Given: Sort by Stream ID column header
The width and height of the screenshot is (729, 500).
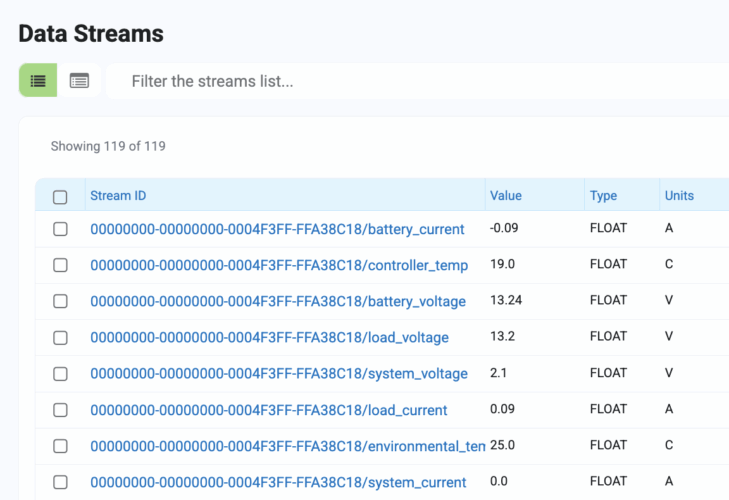Looking at the screenshot, I should tap(118, 196).
